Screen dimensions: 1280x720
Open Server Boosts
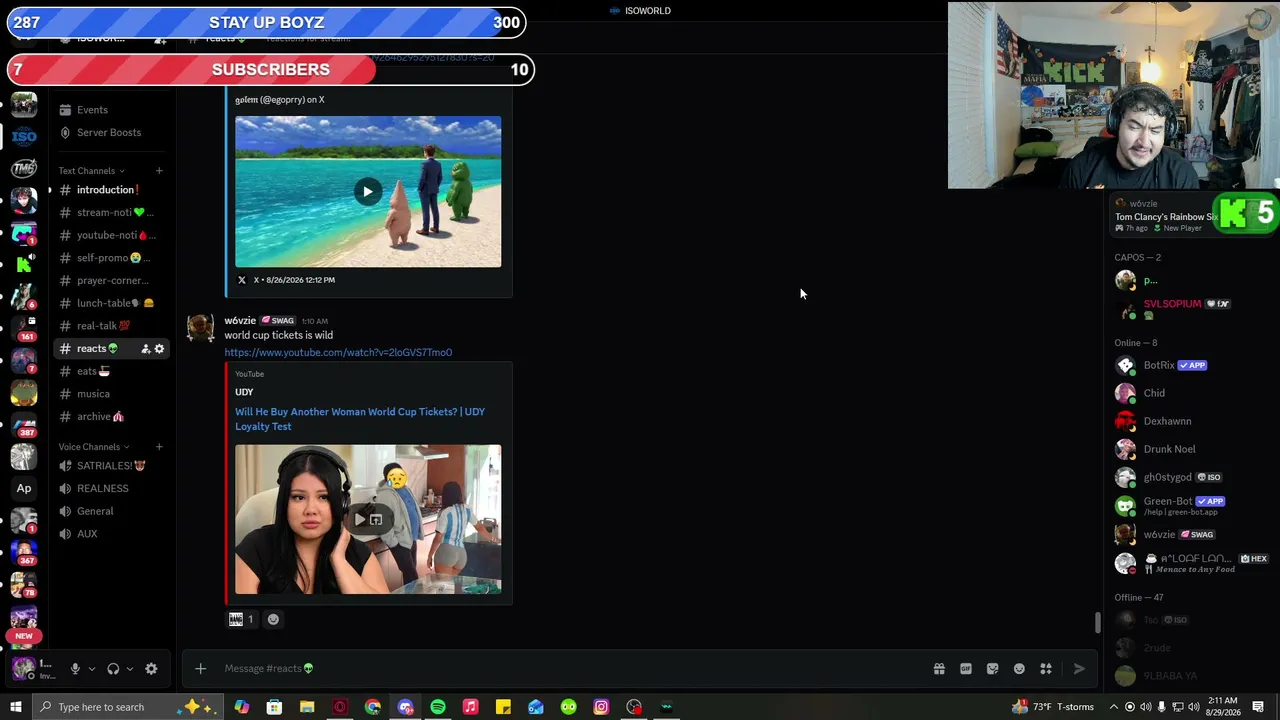click(110, 133)
